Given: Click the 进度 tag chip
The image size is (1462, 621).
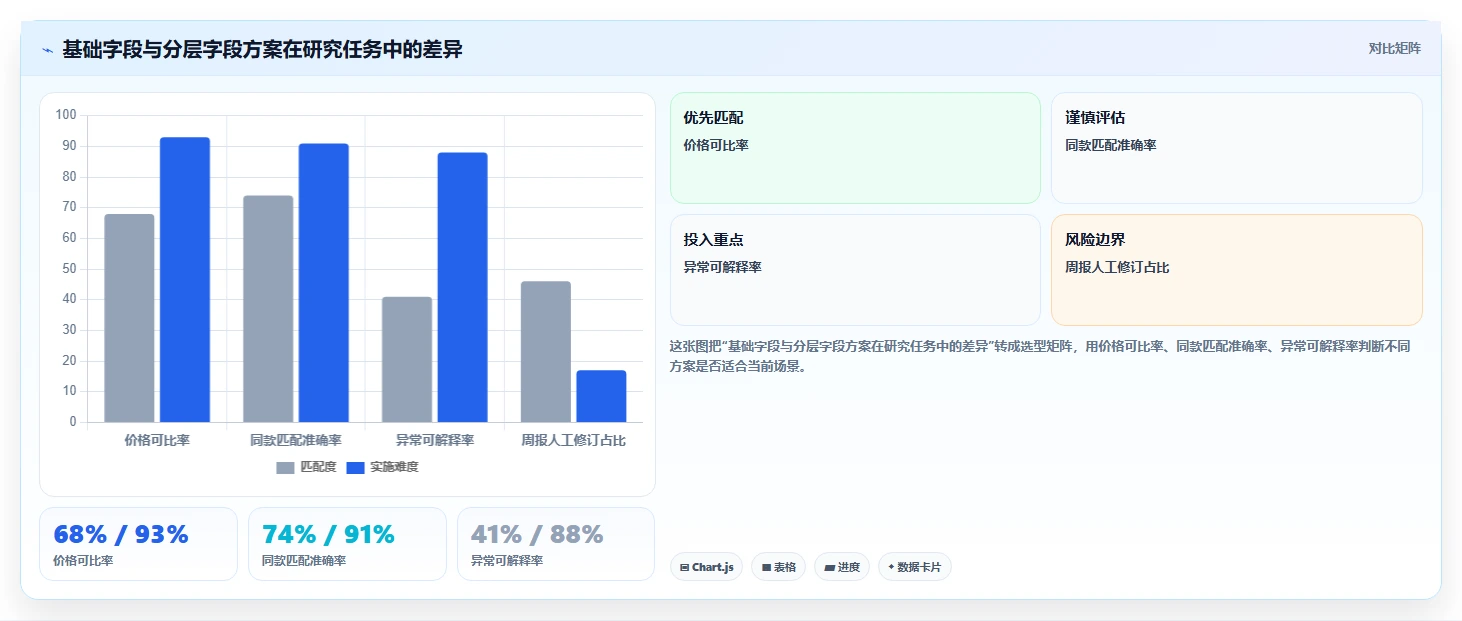Looking at the screenshot, I should (x=842, y=567).
